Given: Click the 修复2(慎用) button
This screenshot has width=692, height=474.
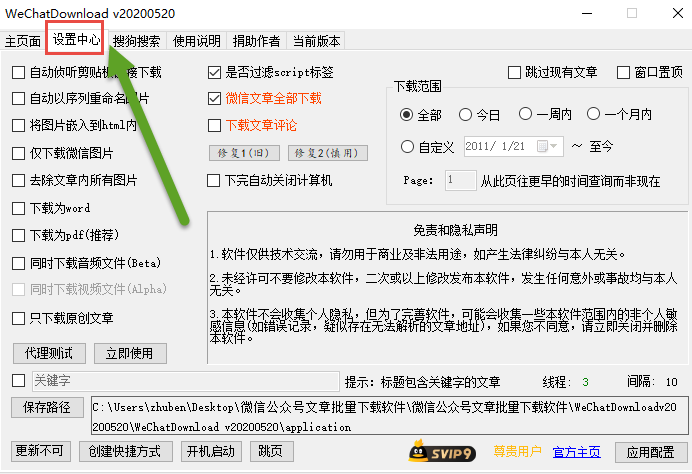Looking at the screenshot, I should [x=327, y=153].
